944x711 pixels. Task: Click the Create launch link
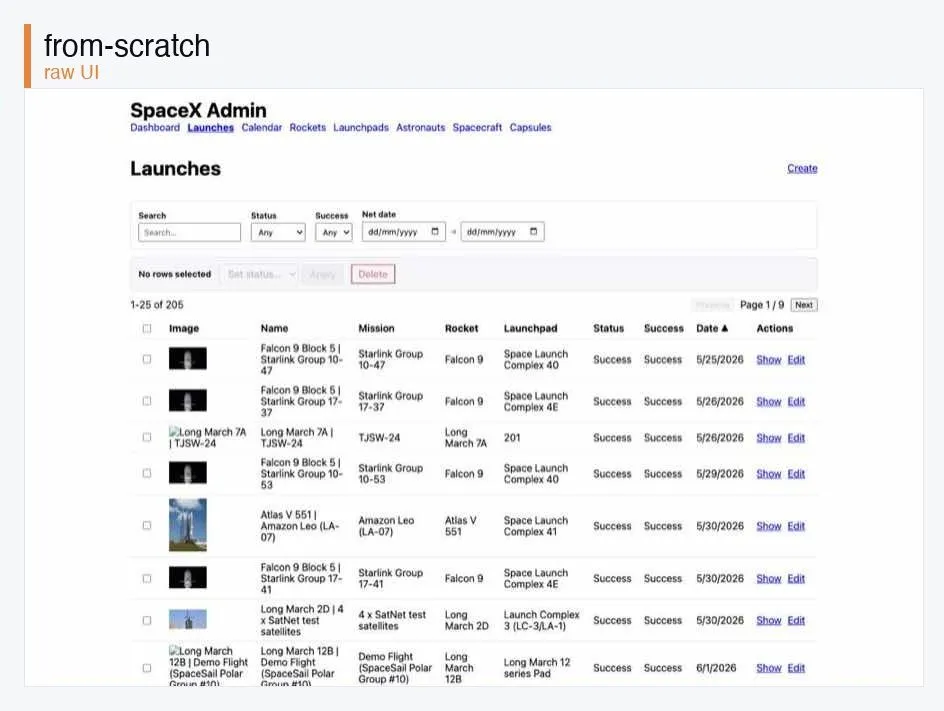click(803, 169)
